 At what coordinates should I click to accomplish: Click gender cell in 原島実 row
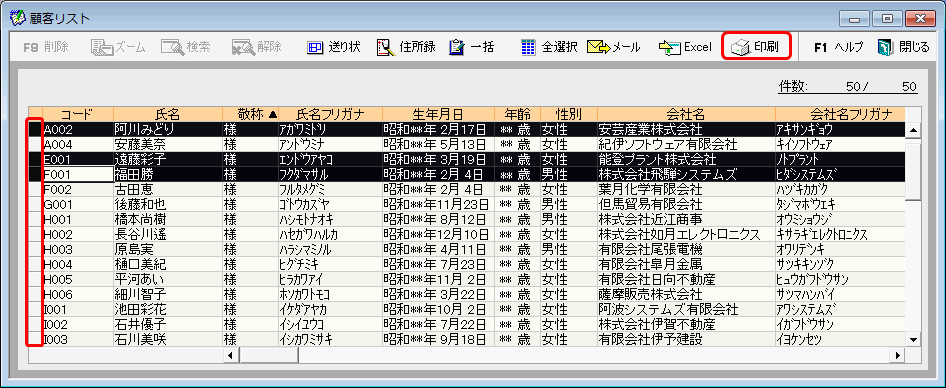pyautogui.click(x=569, y=249)
